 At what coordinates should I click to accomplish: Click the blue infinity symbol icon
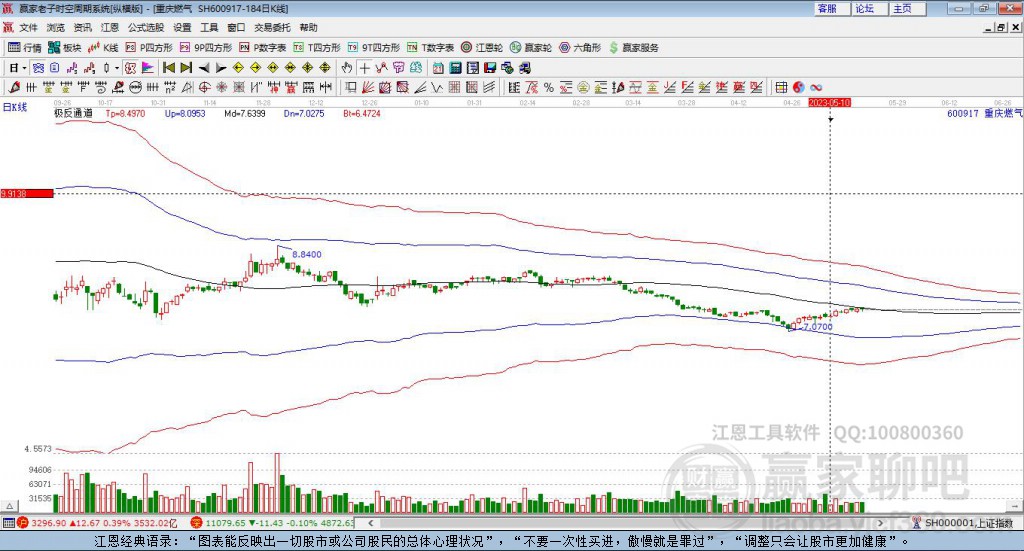(x=816, y=87)
